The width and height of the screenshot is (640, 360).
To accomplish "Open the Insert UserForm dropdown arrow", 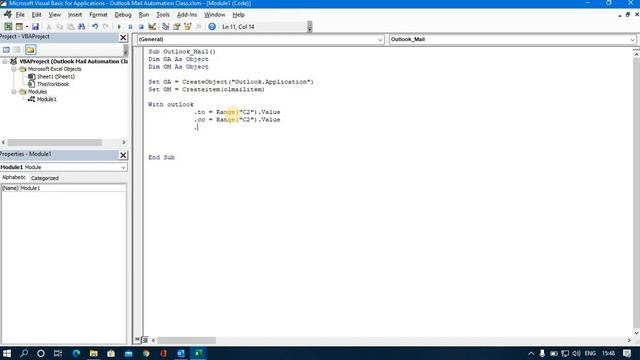I will (27, 27).
